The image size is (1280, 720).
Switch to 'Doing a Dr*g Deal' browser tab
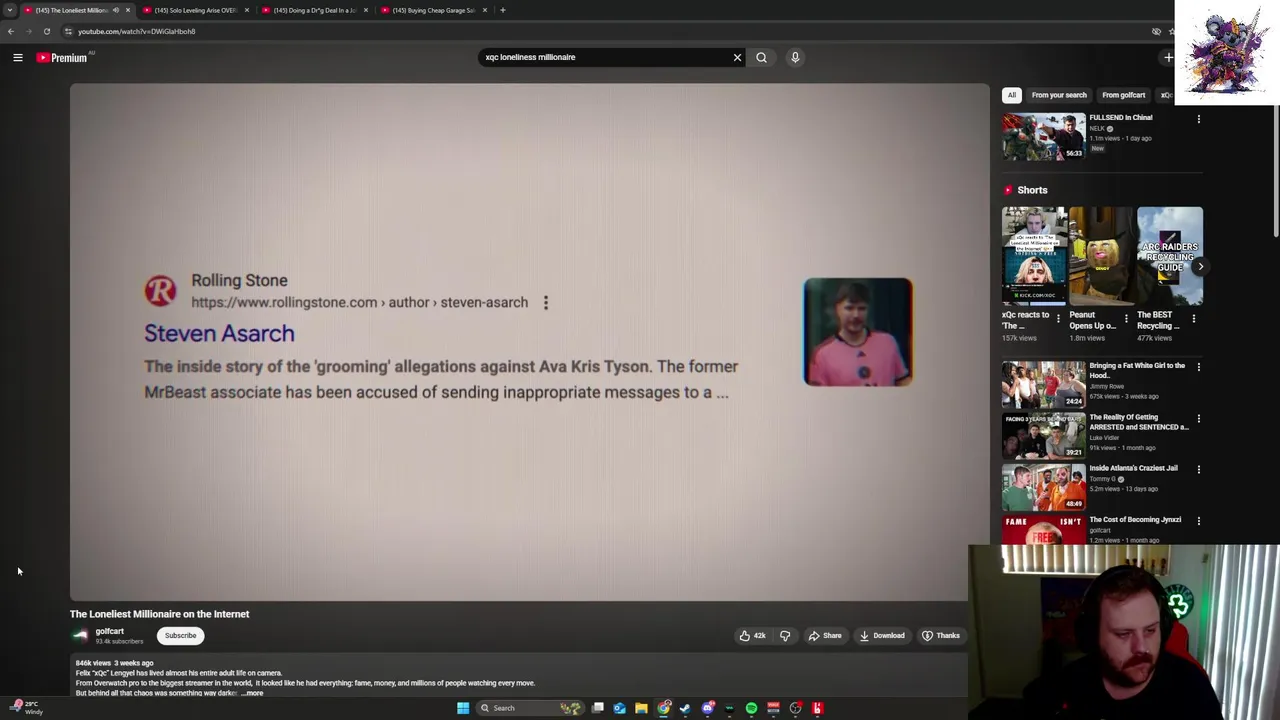tap(314, 10)
